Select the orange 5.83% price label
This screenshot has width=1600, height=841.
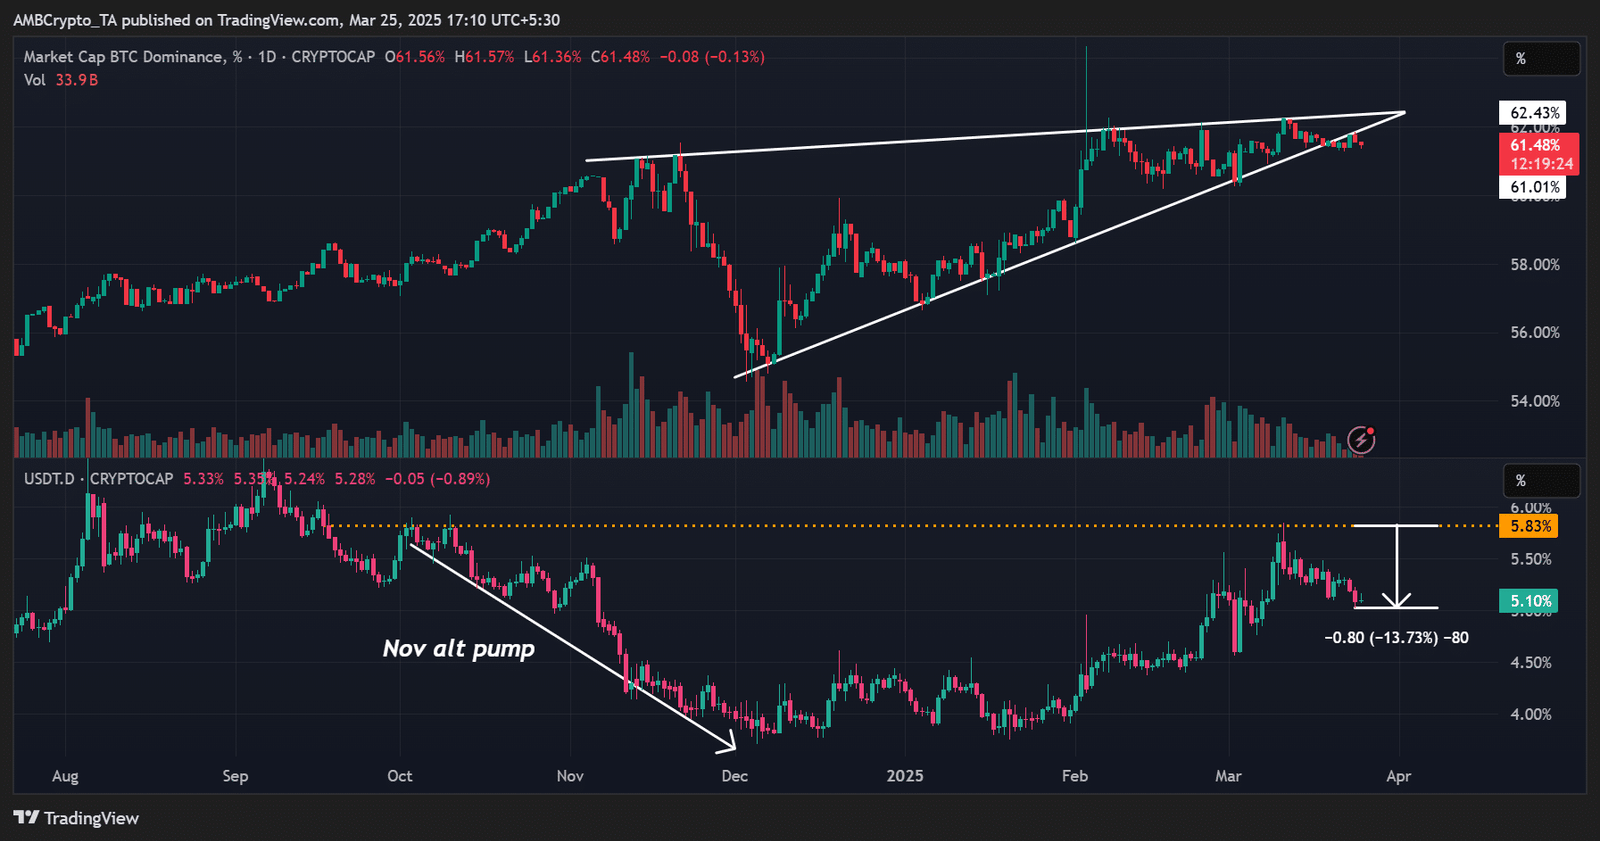click(x=1530, y=526)
